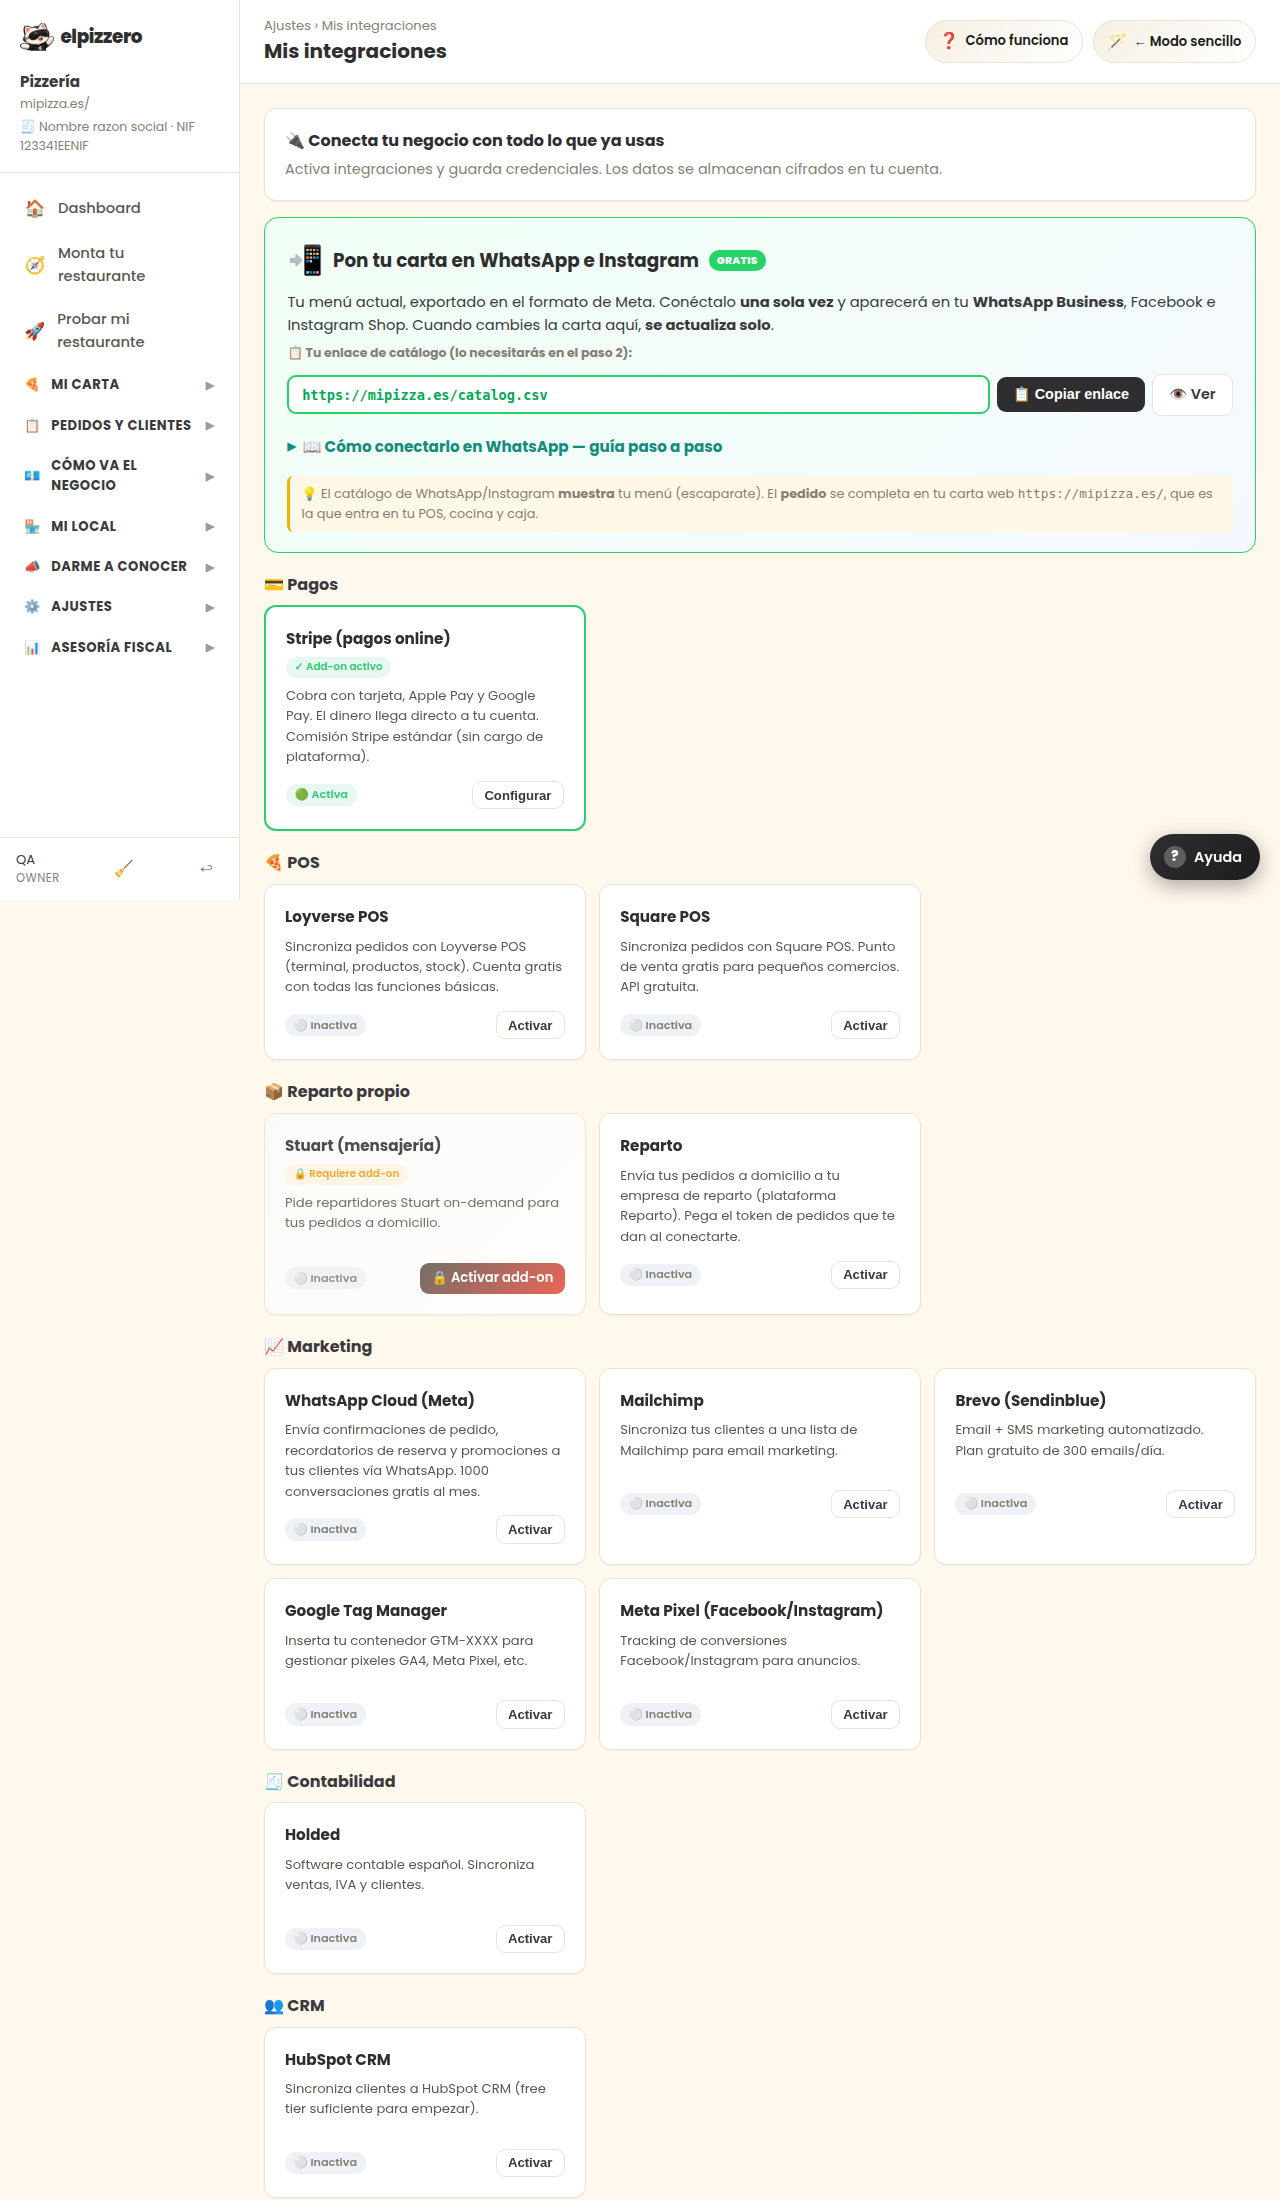Click Activar add-on on the Stuart card
Screen dimensions: 1280x2200
pos(492,1278)
